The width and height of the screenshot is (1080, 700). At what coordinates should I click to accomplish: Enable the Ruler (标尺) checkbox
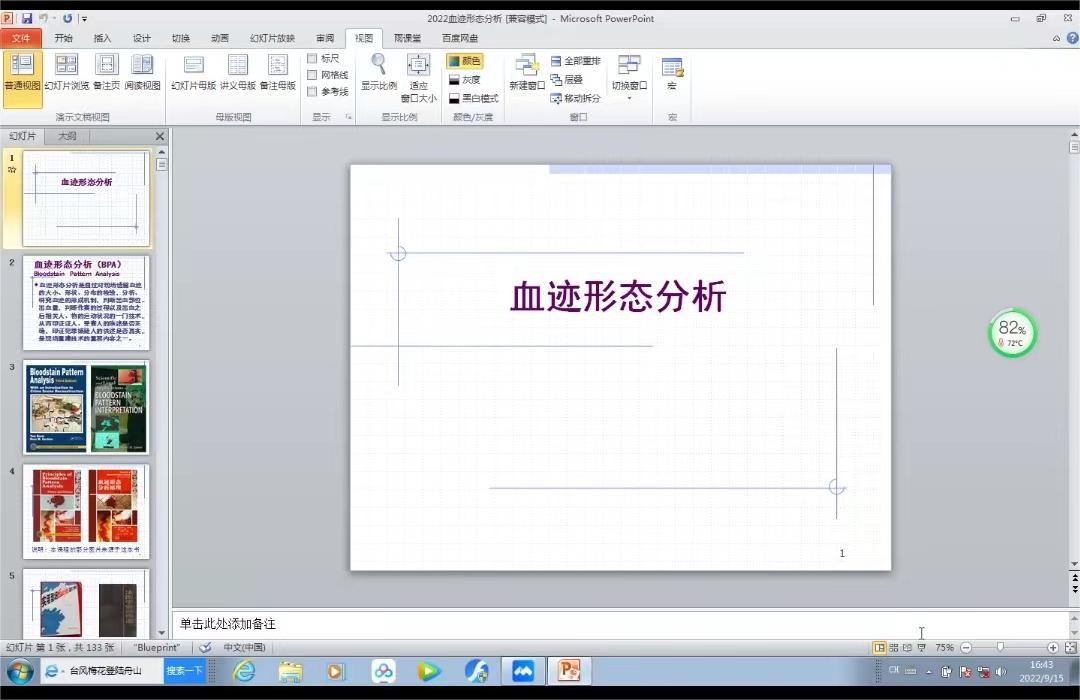pos(313,59)
